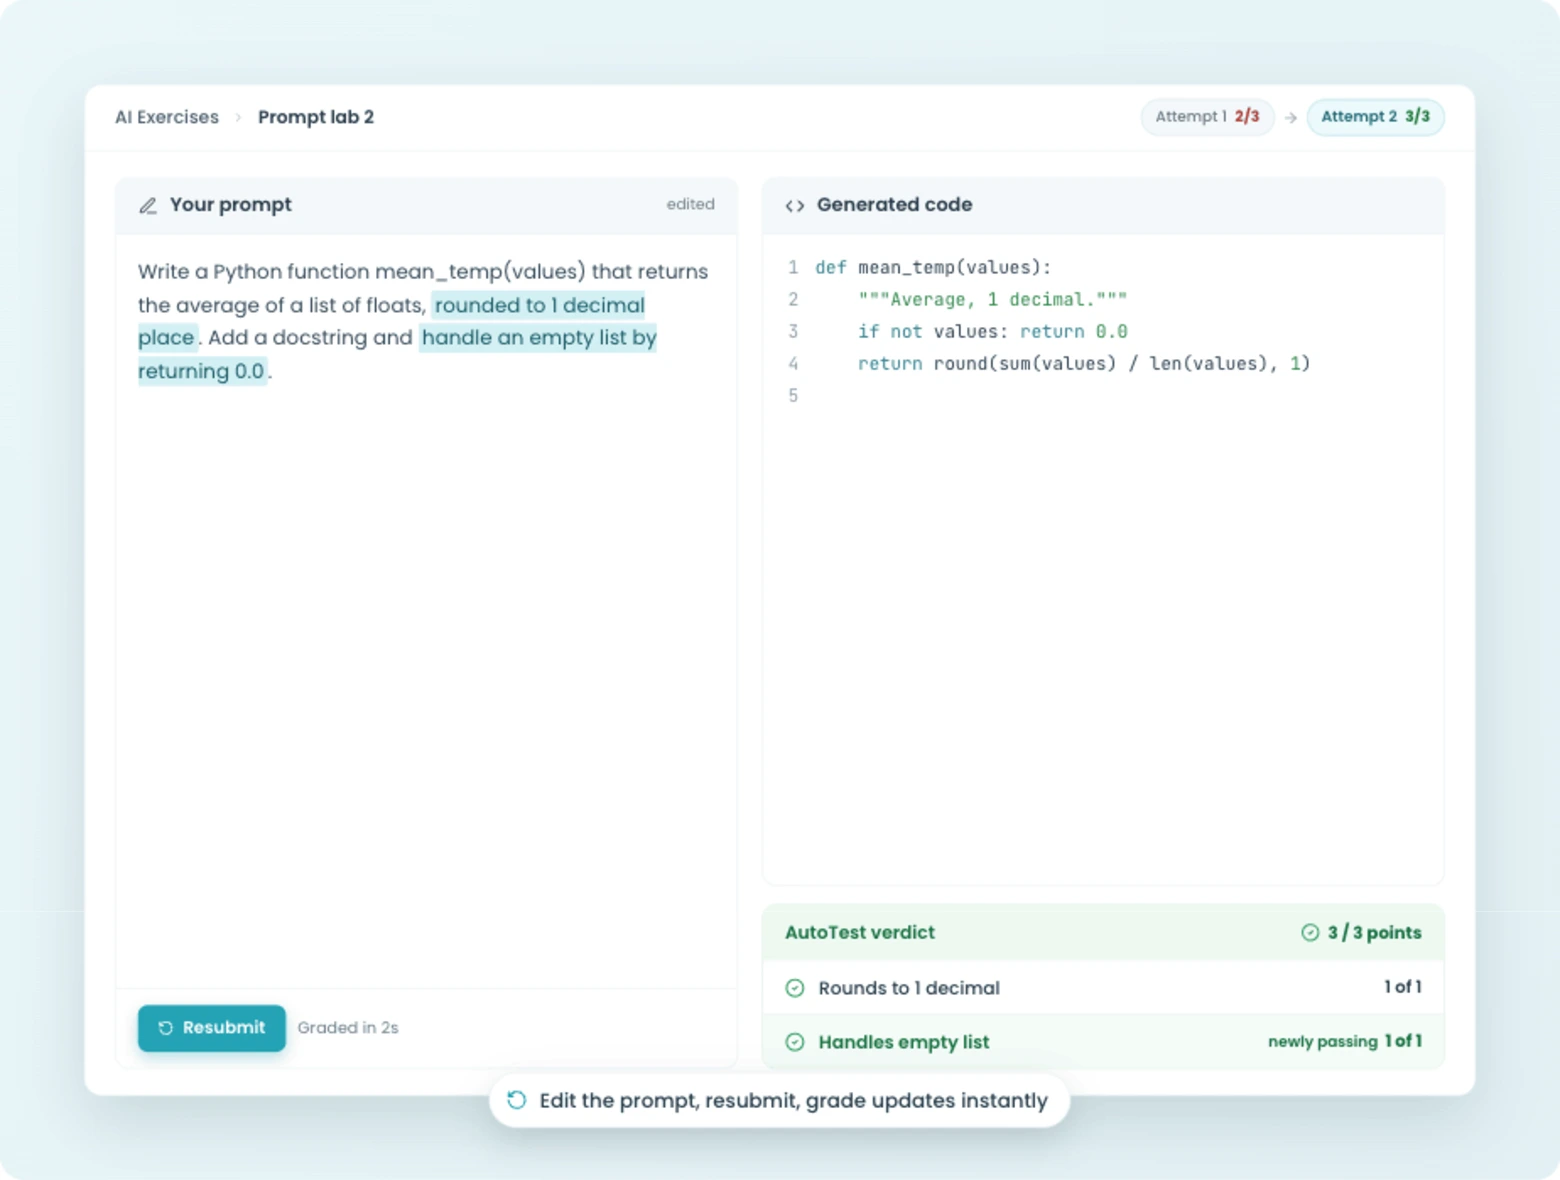1560x1180 pixels.
Task: Click the highlighted 'returning 0.0' phrase
Action: (202, 371)
